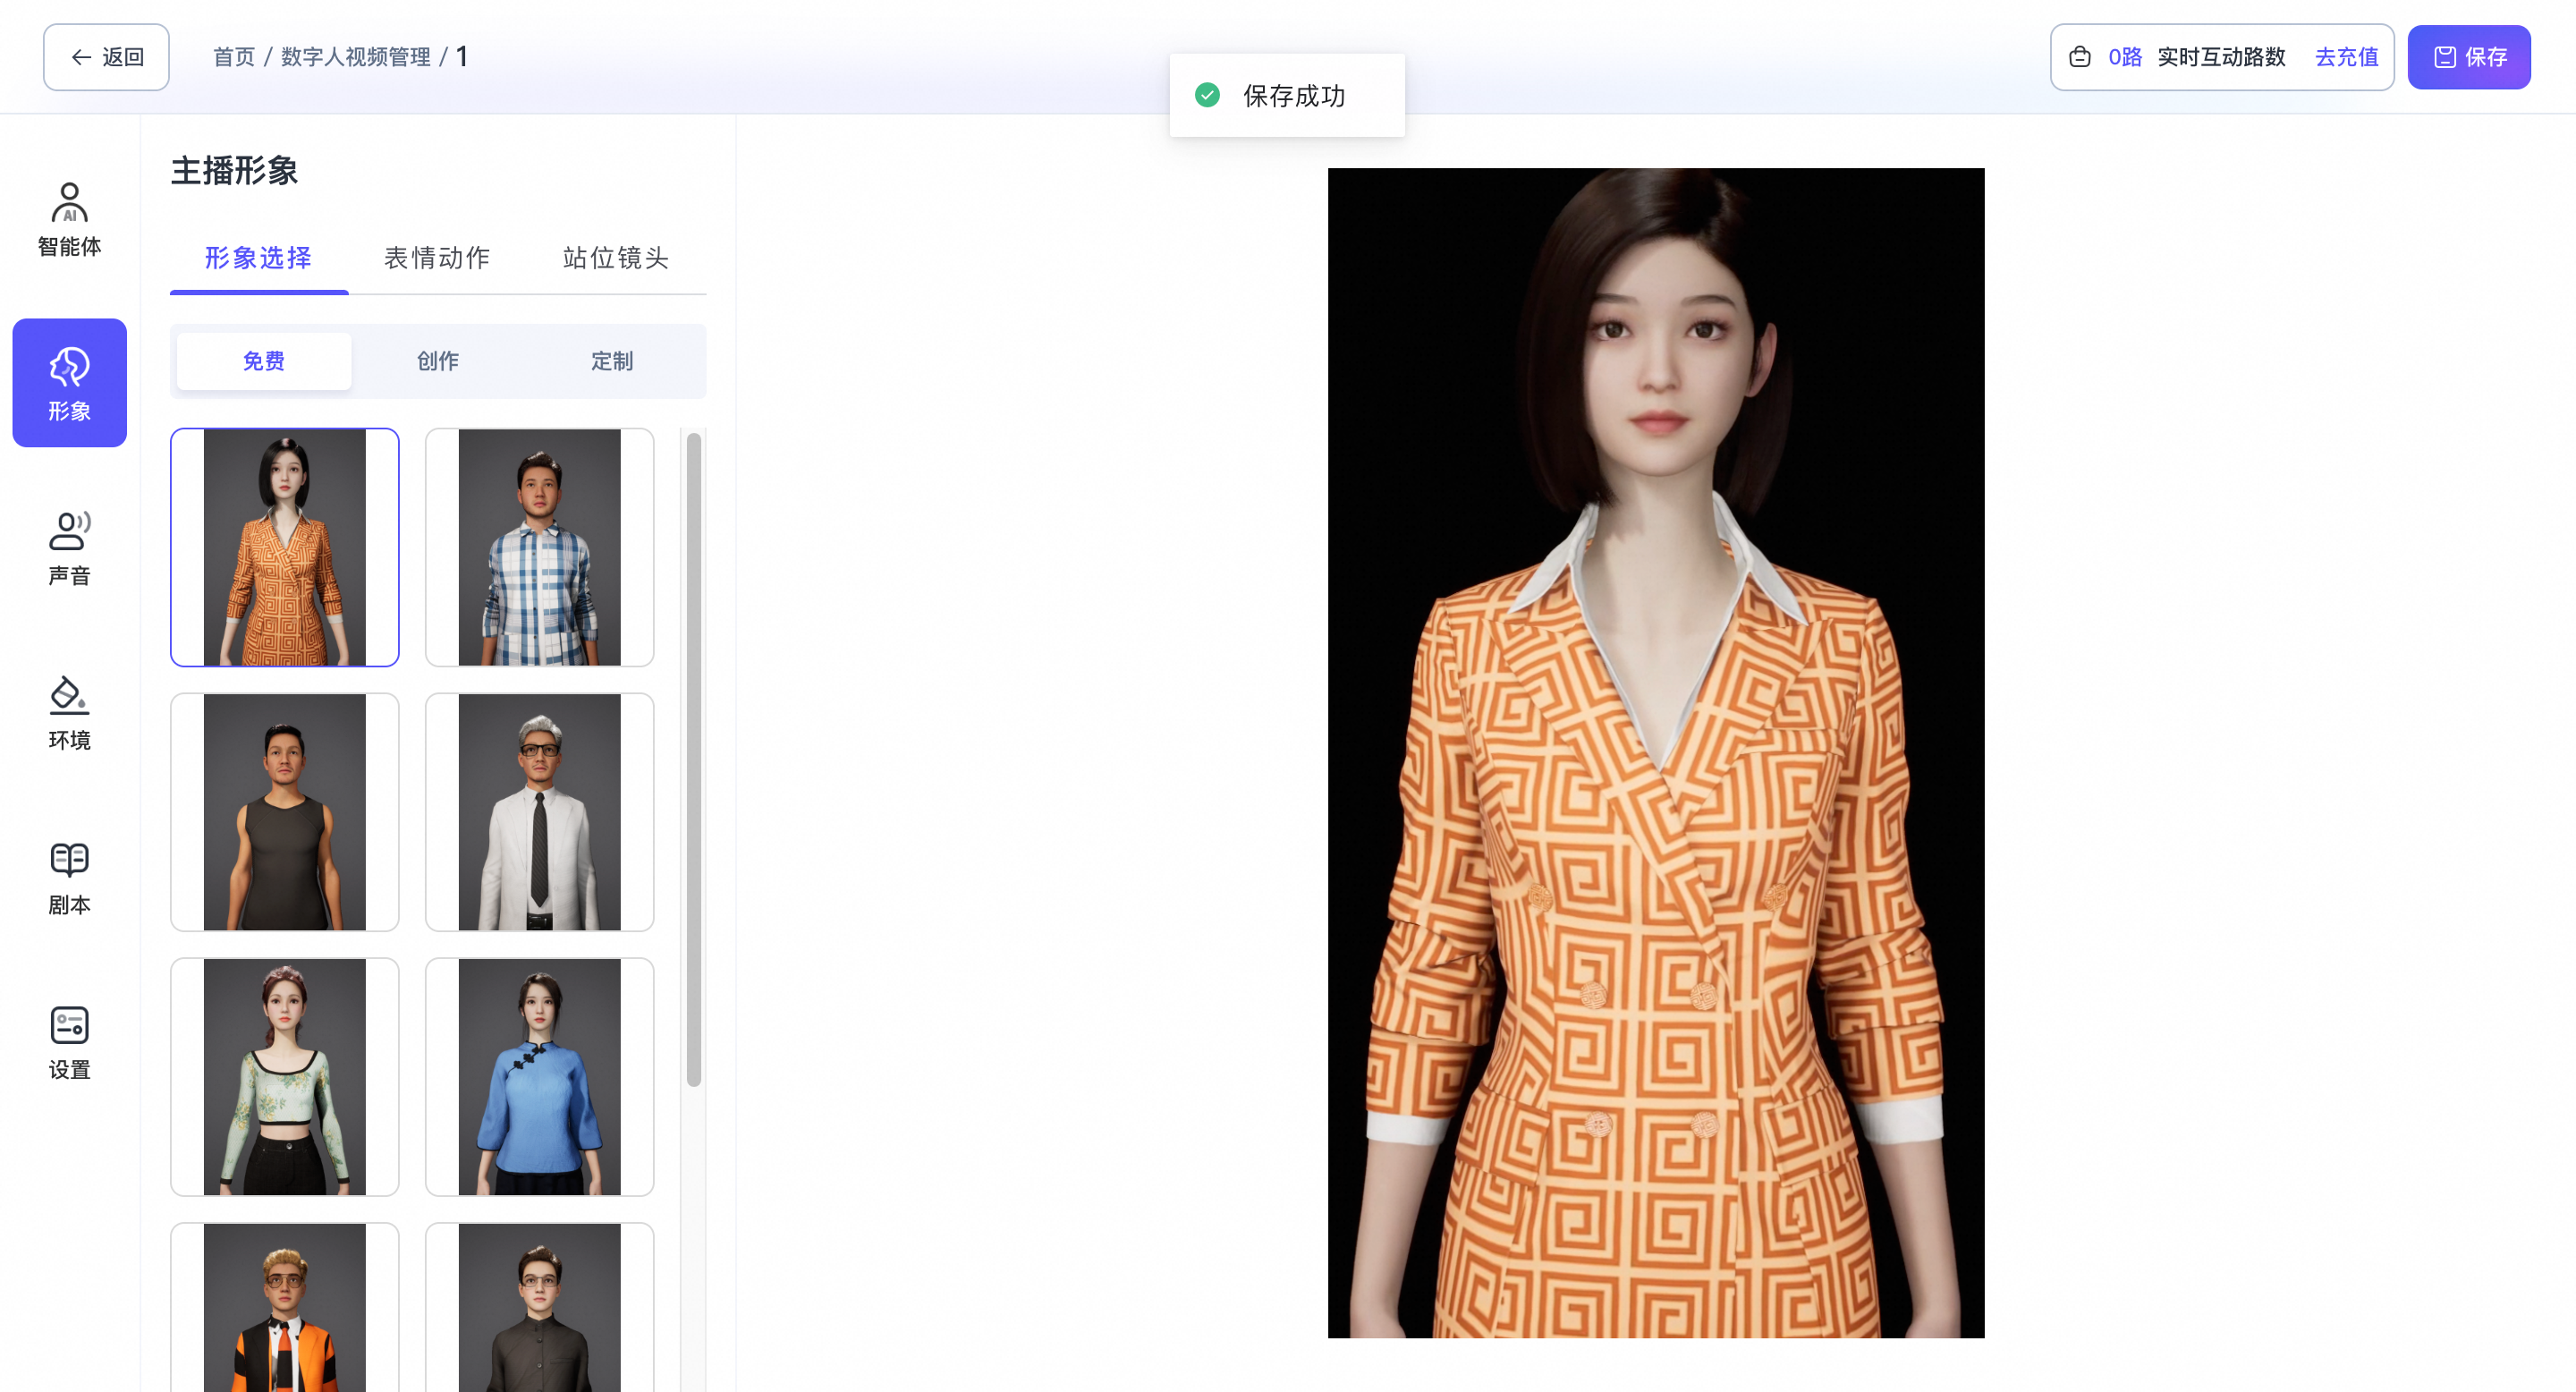Click the green check icon in the toast
Screen dimensions: 2576x1392
(1207, 95)
